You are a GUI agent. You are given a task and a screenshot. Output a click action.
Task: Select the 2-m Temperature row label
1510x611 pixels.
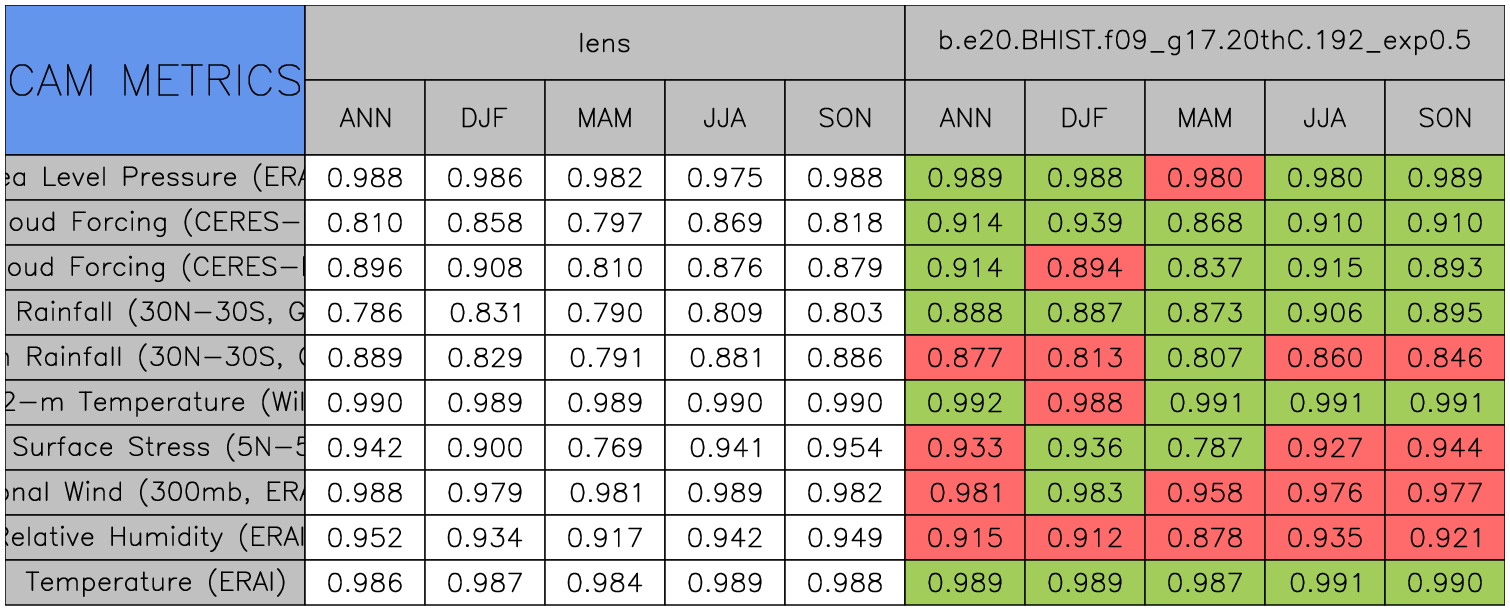[x=155, y=403]
